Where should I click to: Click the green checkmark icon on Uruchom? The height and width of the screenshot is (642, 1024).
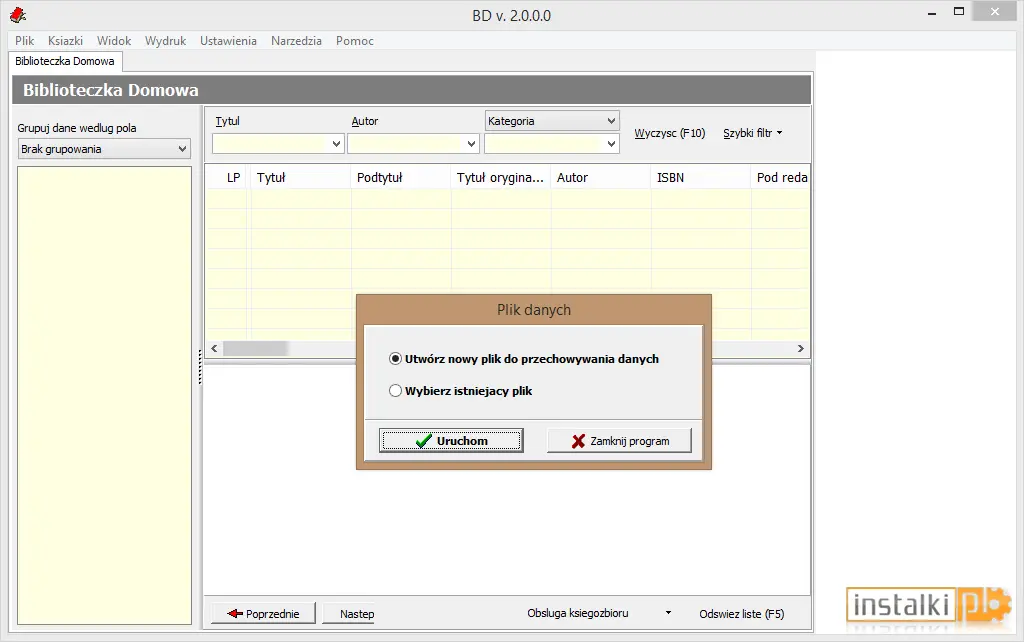pyautogui.click(x=424, y=441)
